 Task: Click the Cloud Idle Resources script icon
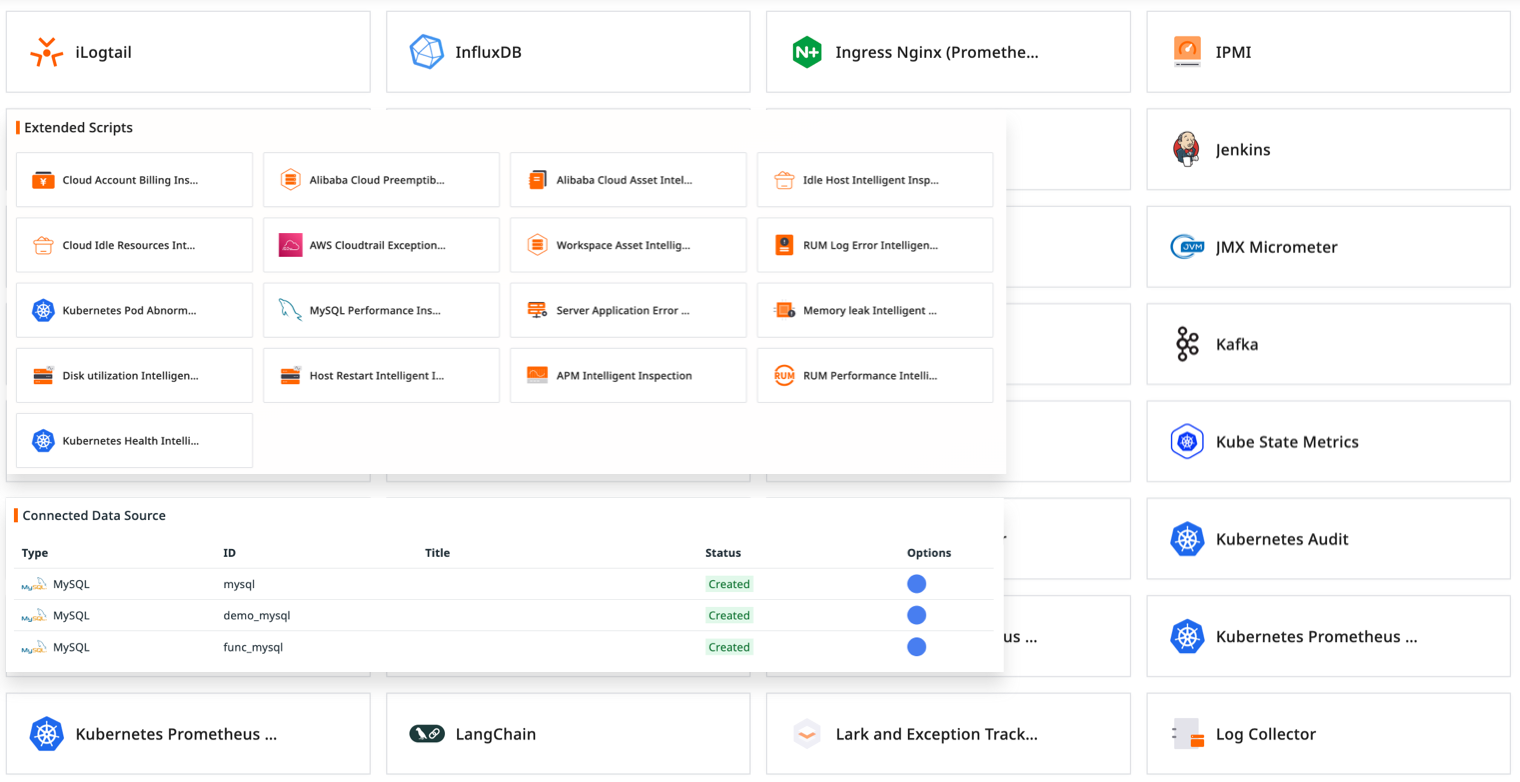click(43, 245)
